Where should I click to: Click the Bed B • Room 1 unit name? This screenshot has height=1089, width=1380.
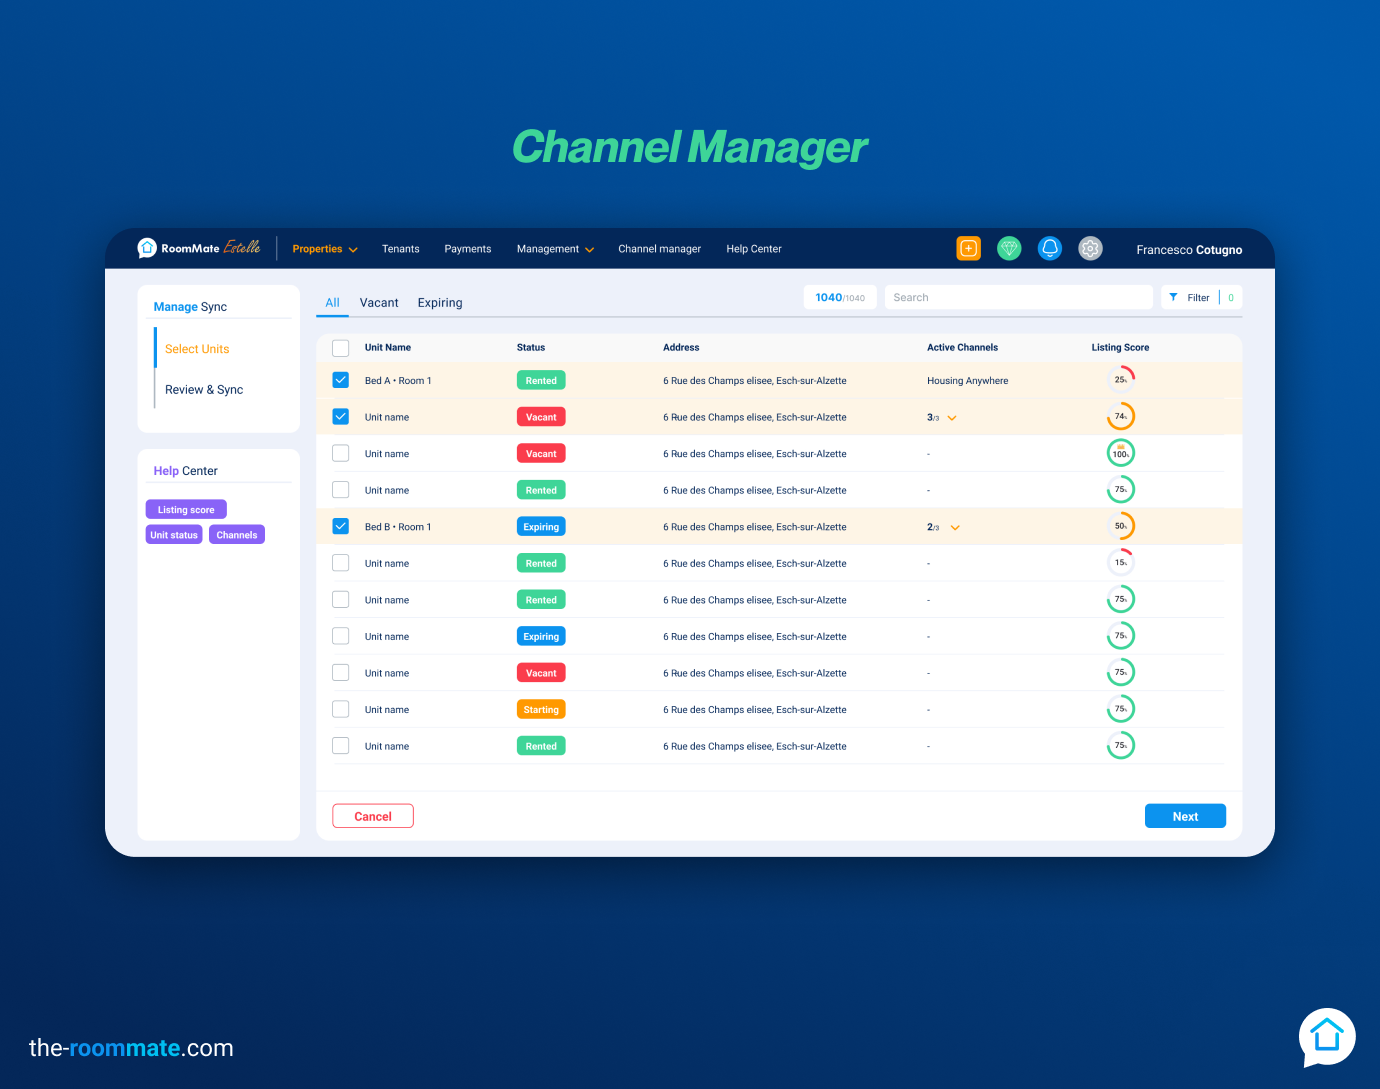[x=398, y=527]
